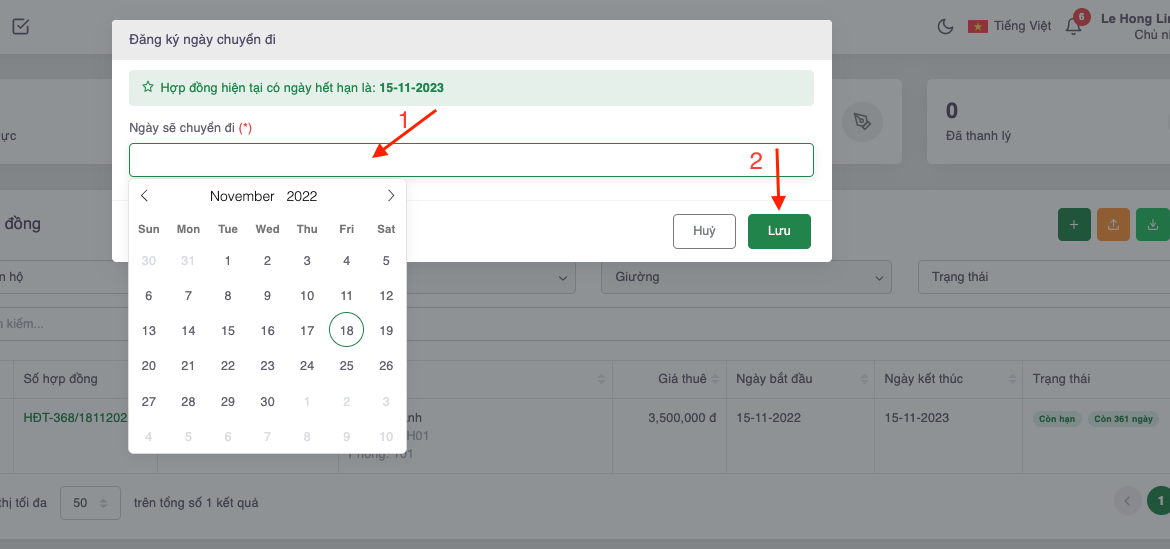Select November 25 in calendar
The height and width of the screenshot is (549, 1170).
[x=346, y=366]
